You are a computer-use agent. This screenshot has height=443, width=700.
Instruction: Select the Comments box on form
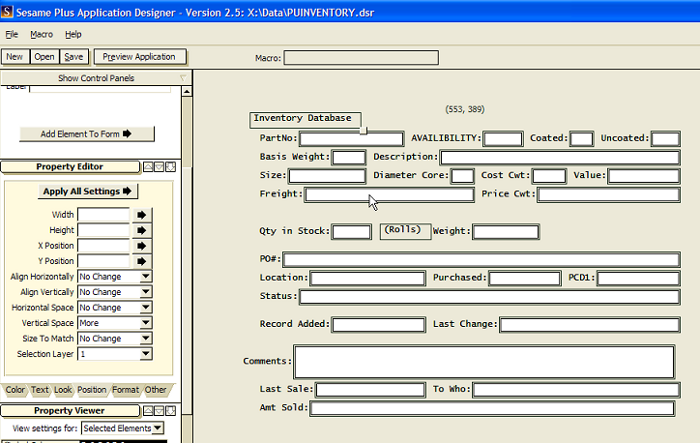click(x=484, y=362)
